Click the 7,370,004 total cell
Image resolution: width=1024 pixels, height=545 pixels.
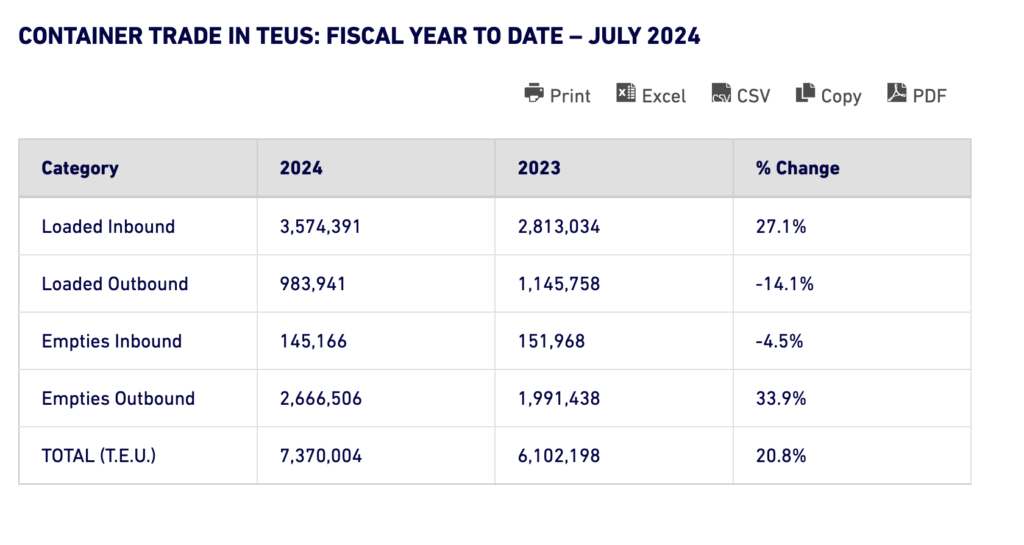pos(321,456)
